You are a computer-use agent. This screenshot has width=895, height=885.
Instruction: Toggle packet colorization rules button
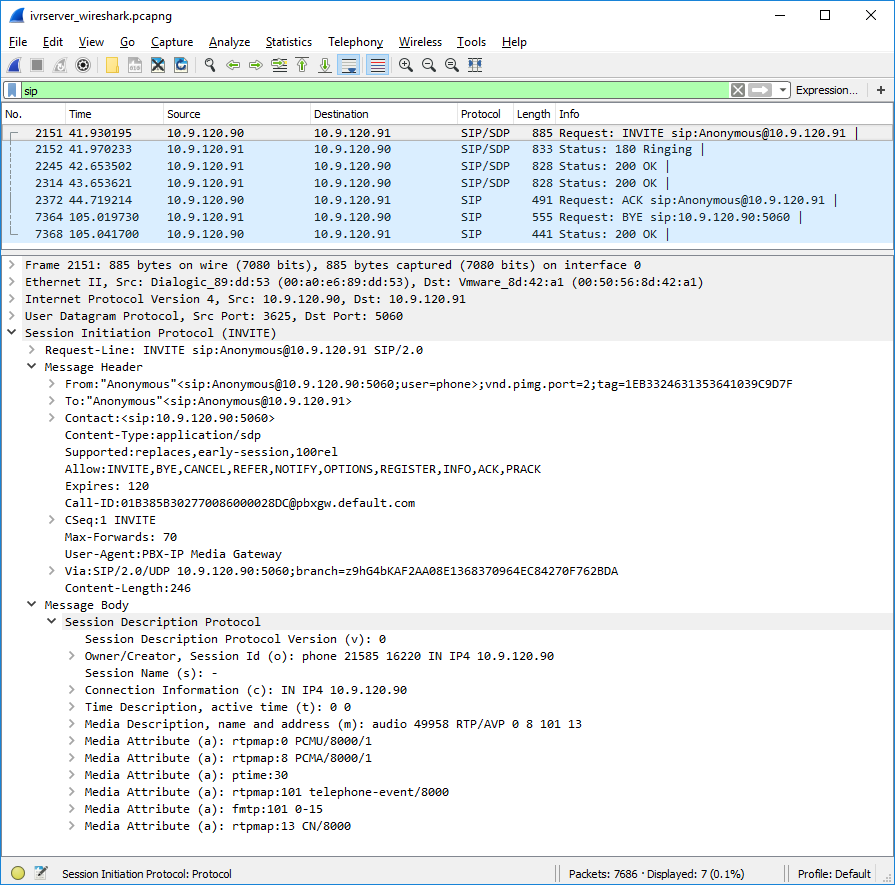click(x=377, y=65)
